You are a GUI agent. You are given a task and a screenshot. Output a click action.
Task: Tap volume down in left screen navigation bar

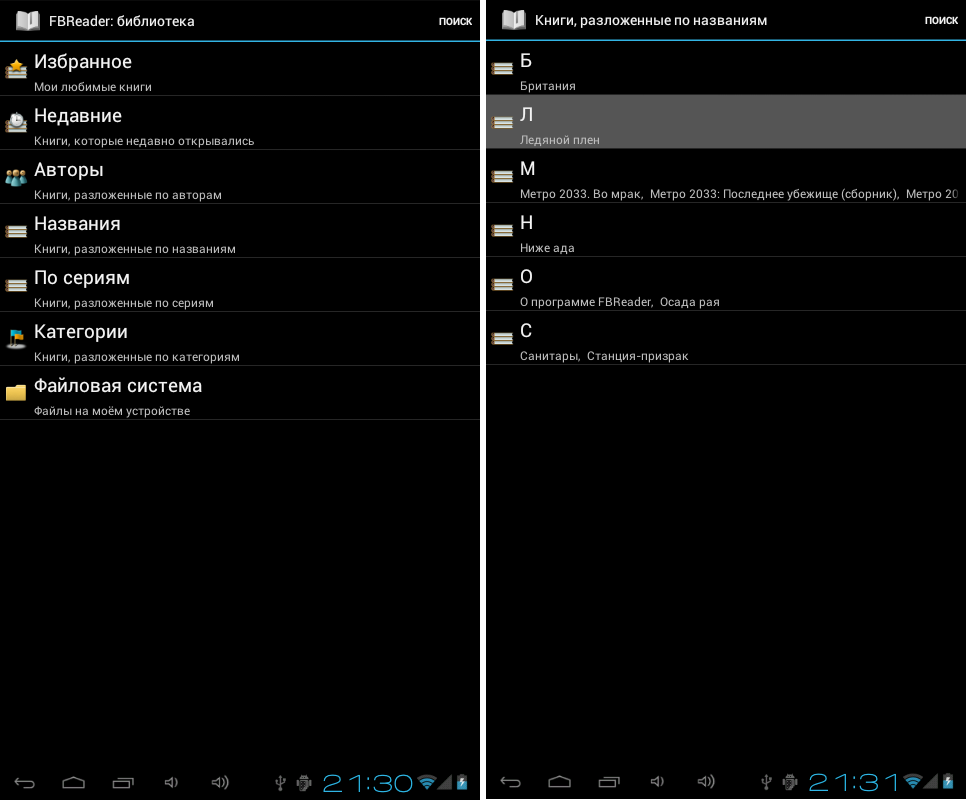(171, 782)
